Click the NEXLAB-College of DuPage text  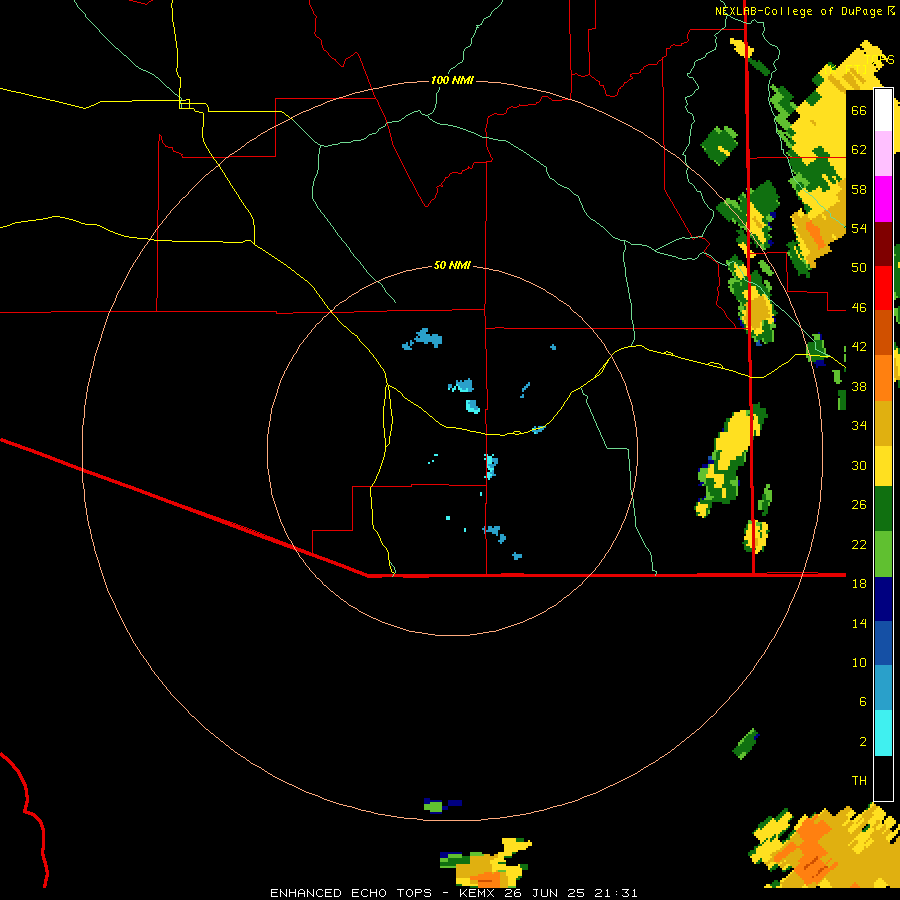pos(798,11)
